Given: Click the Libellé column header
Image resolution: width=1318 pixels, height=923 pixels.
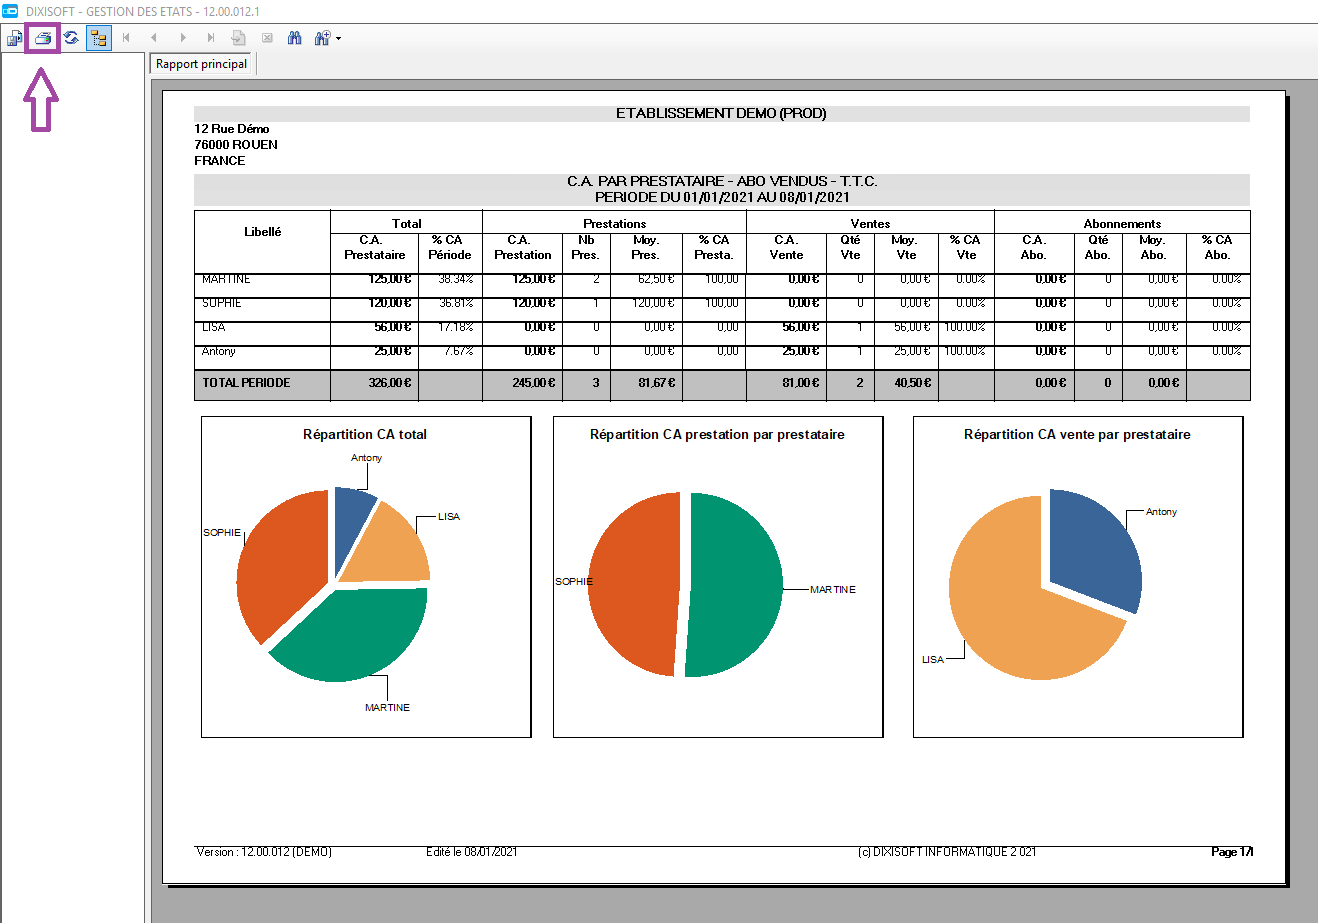Looking at the screenshot, I should pyautogui.click(x=262, y=232).
